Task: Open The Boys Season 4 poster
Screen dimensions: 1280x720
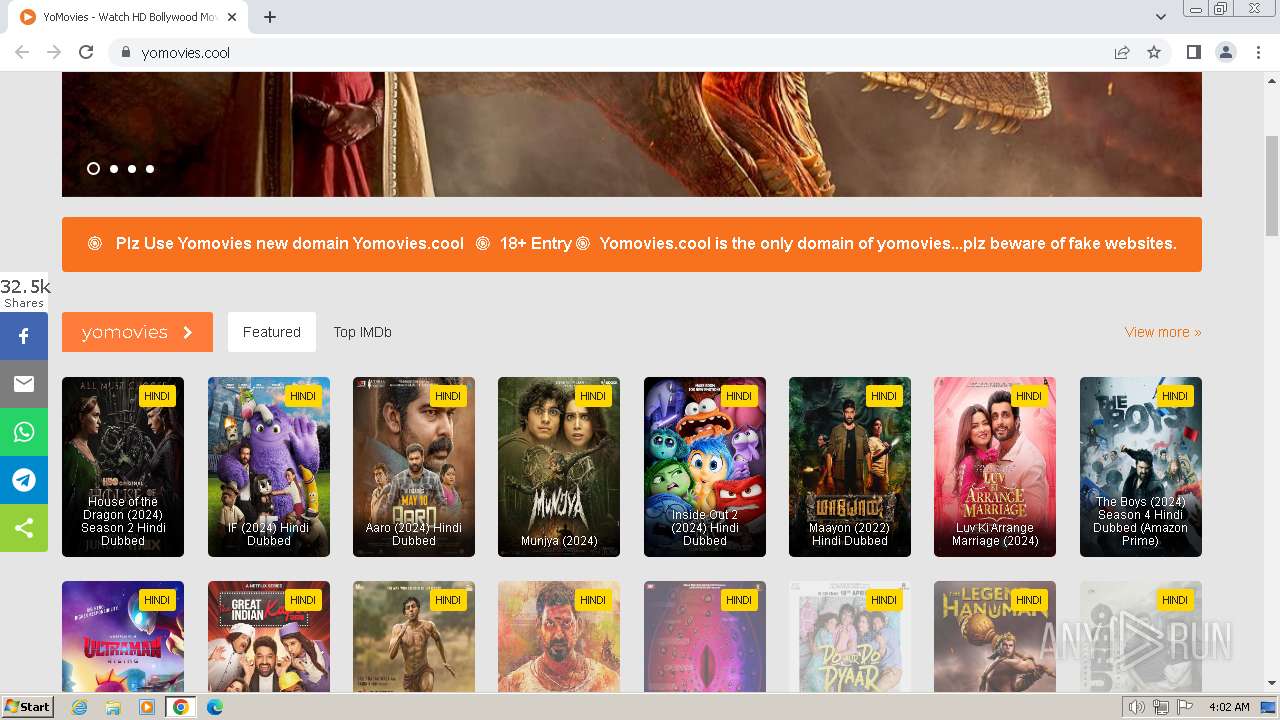Action: pos(1141,467)
